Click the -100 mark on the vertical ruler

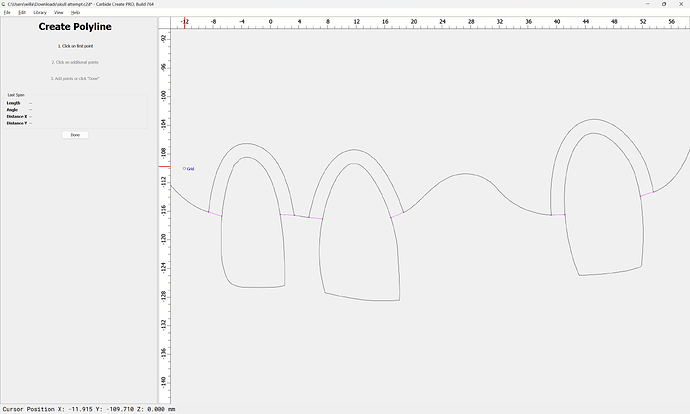click(x=164, y=95)
